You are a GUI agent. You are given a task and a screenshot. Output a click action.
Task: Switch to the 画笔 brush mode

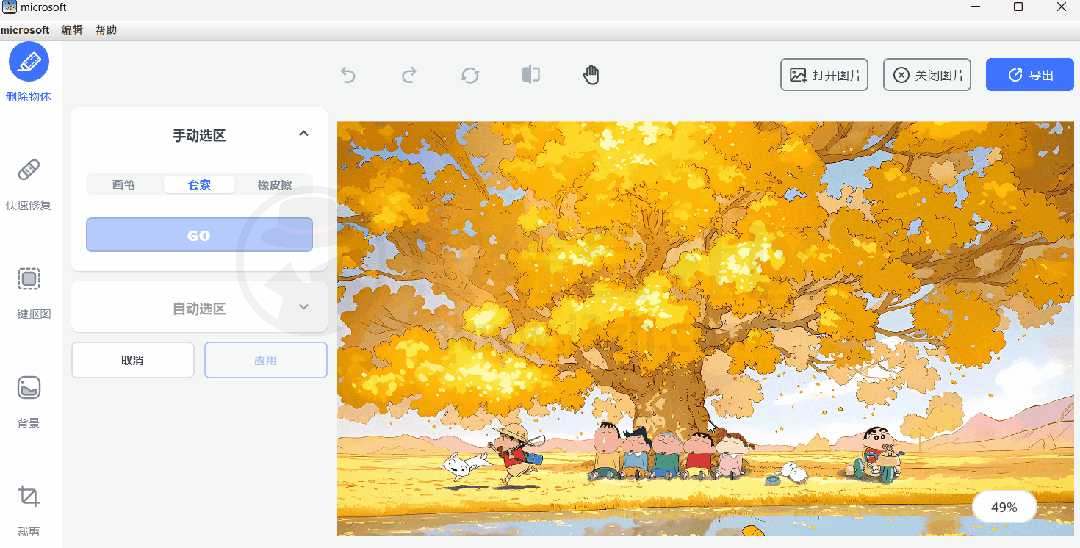(123, 185)
